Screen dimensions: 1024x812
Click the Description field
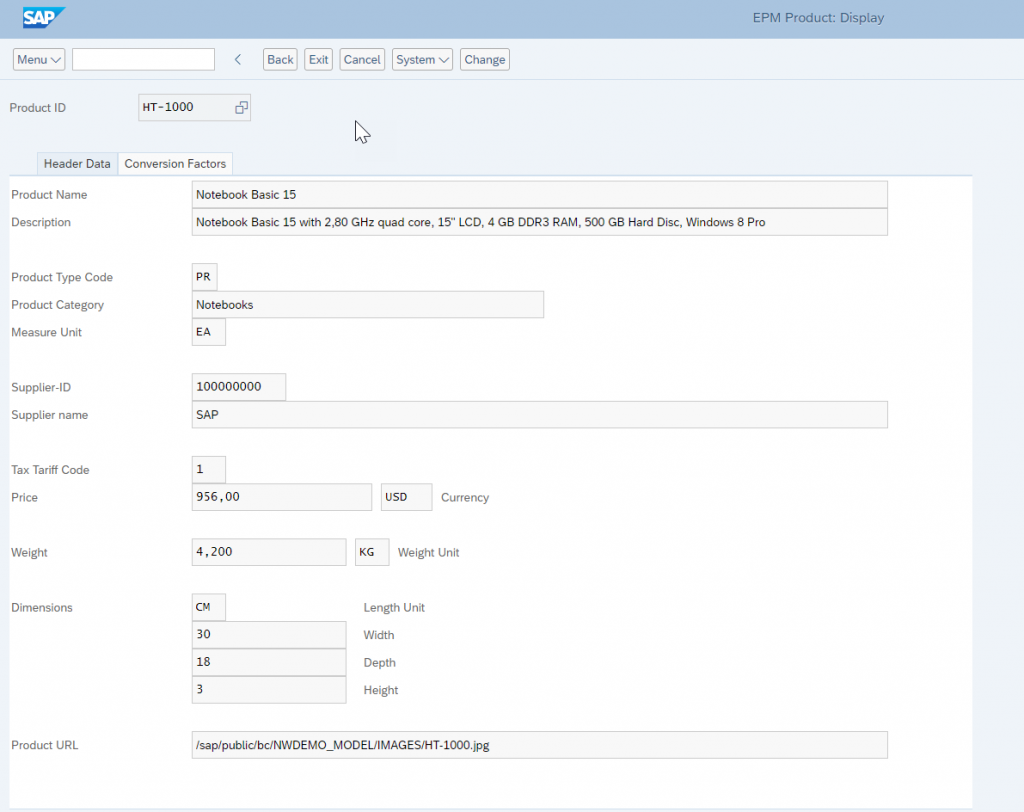coord(539,222)
